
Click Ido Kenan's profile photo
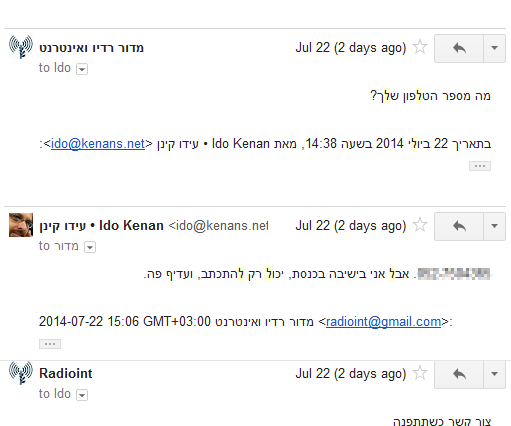(x=21, y=225)
